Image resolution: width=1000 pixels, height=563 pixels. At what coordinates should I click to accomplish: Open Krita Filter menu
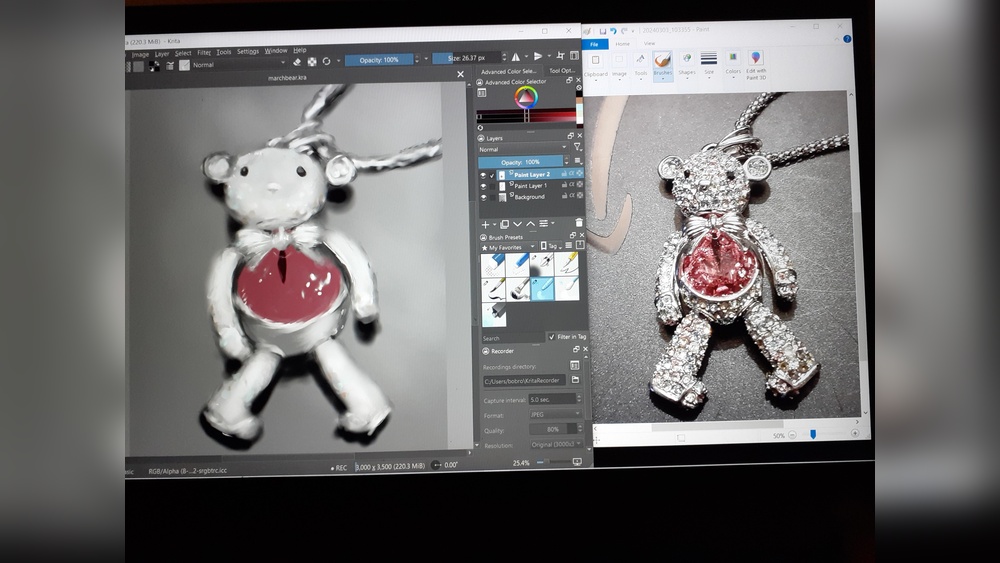coord(204,53)
